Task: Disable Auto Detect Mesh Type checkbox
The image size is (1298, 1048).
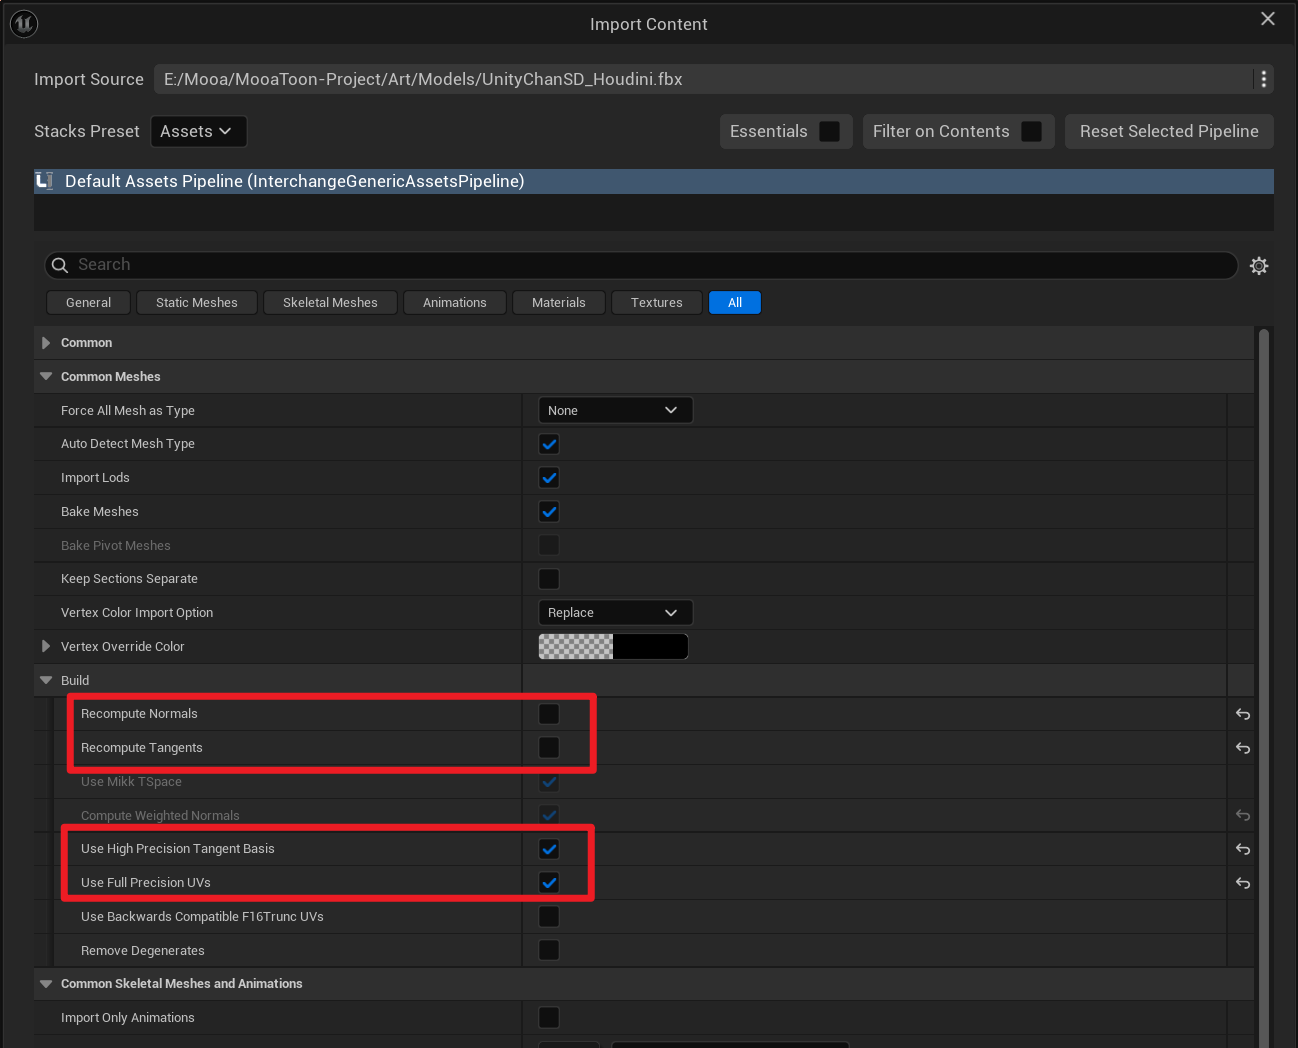Action: 549,444
